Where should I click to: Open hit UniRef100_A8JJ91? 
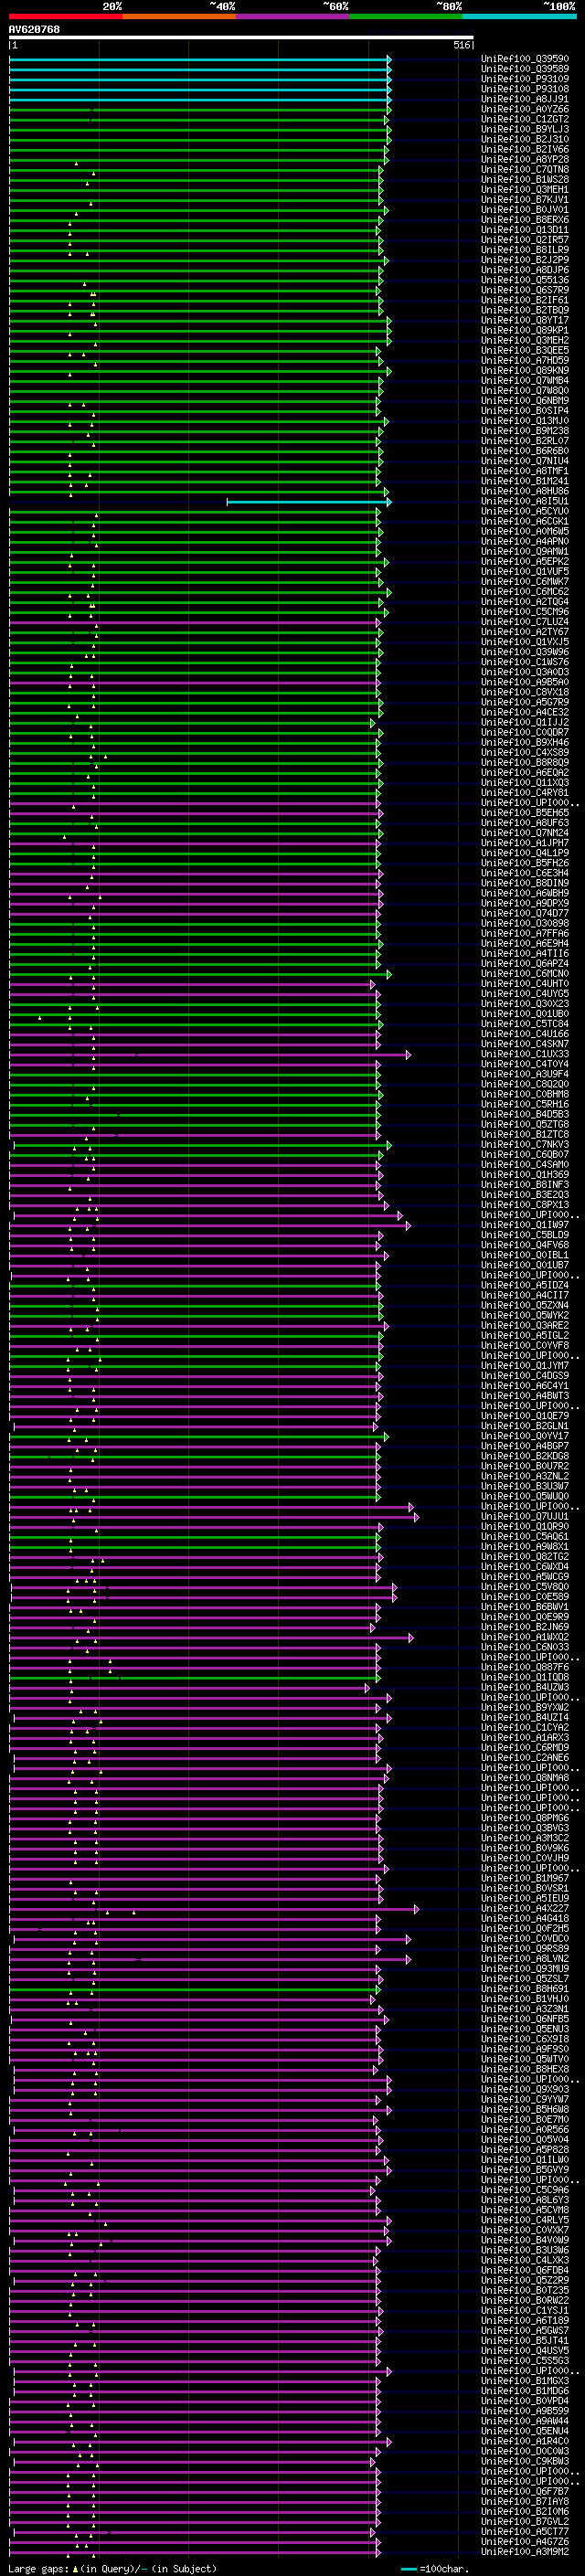pos(525,99)
